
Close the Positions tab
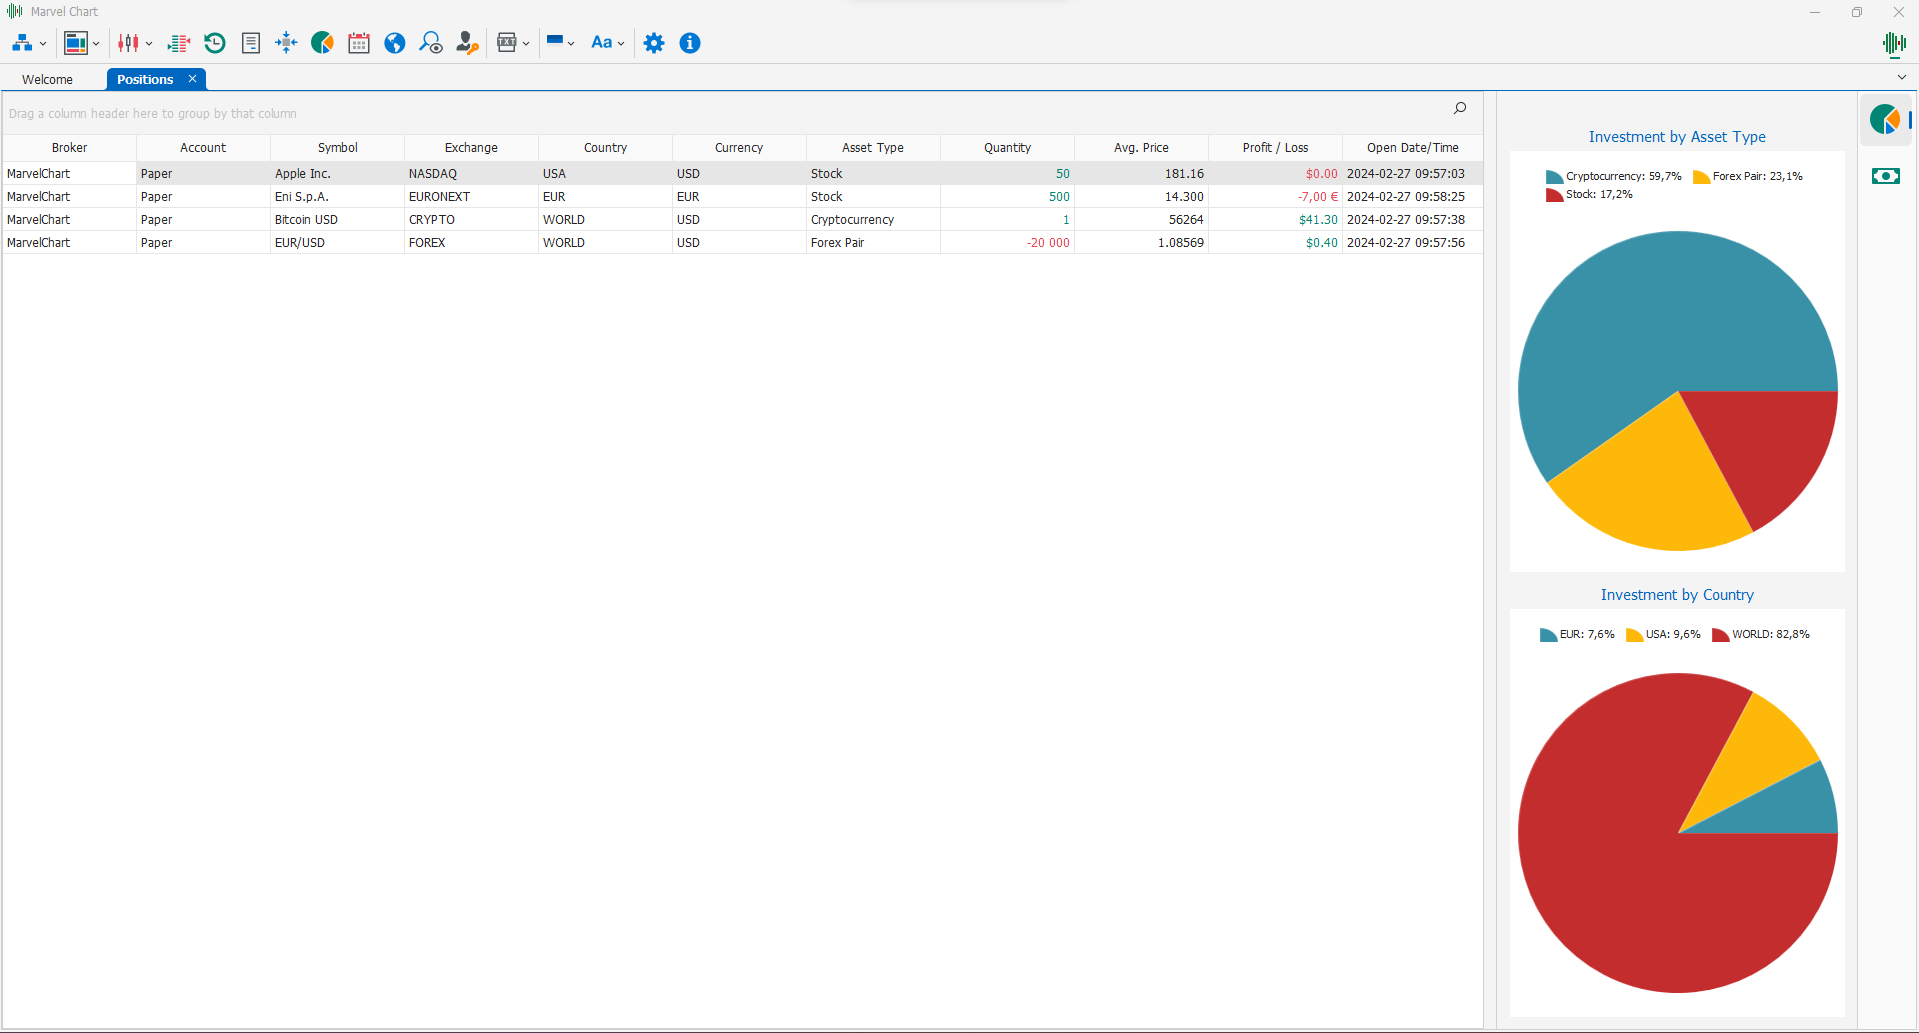pos(192,79)
